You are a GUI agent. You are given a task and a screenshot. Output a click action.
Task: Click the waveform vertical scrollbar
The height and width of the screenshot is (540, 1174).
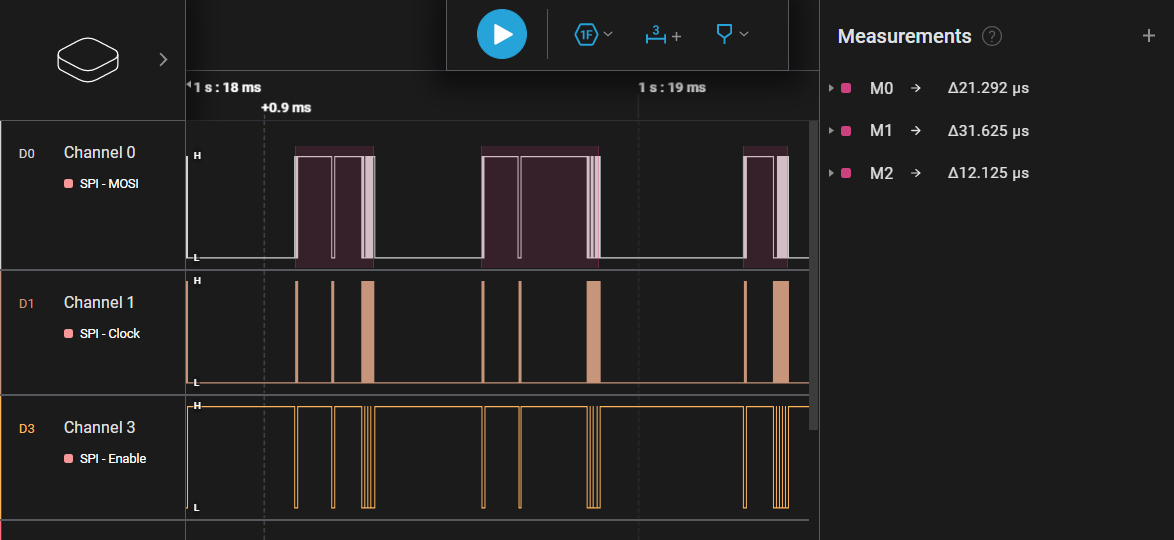click(814, 276)
